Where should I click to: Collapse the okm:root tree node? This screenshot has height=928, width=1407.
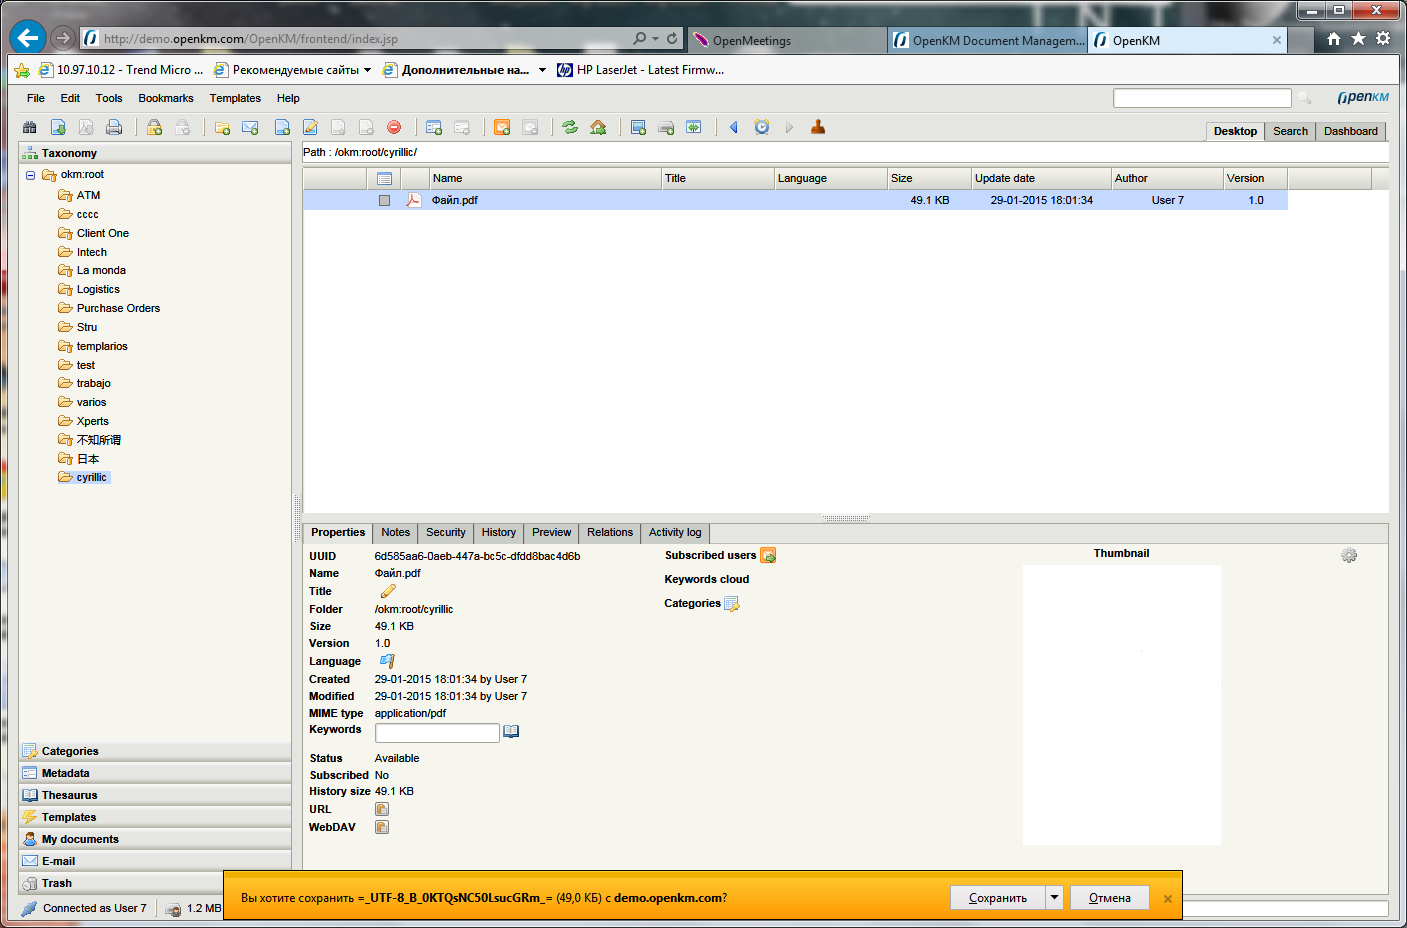(x=30, y=175)
